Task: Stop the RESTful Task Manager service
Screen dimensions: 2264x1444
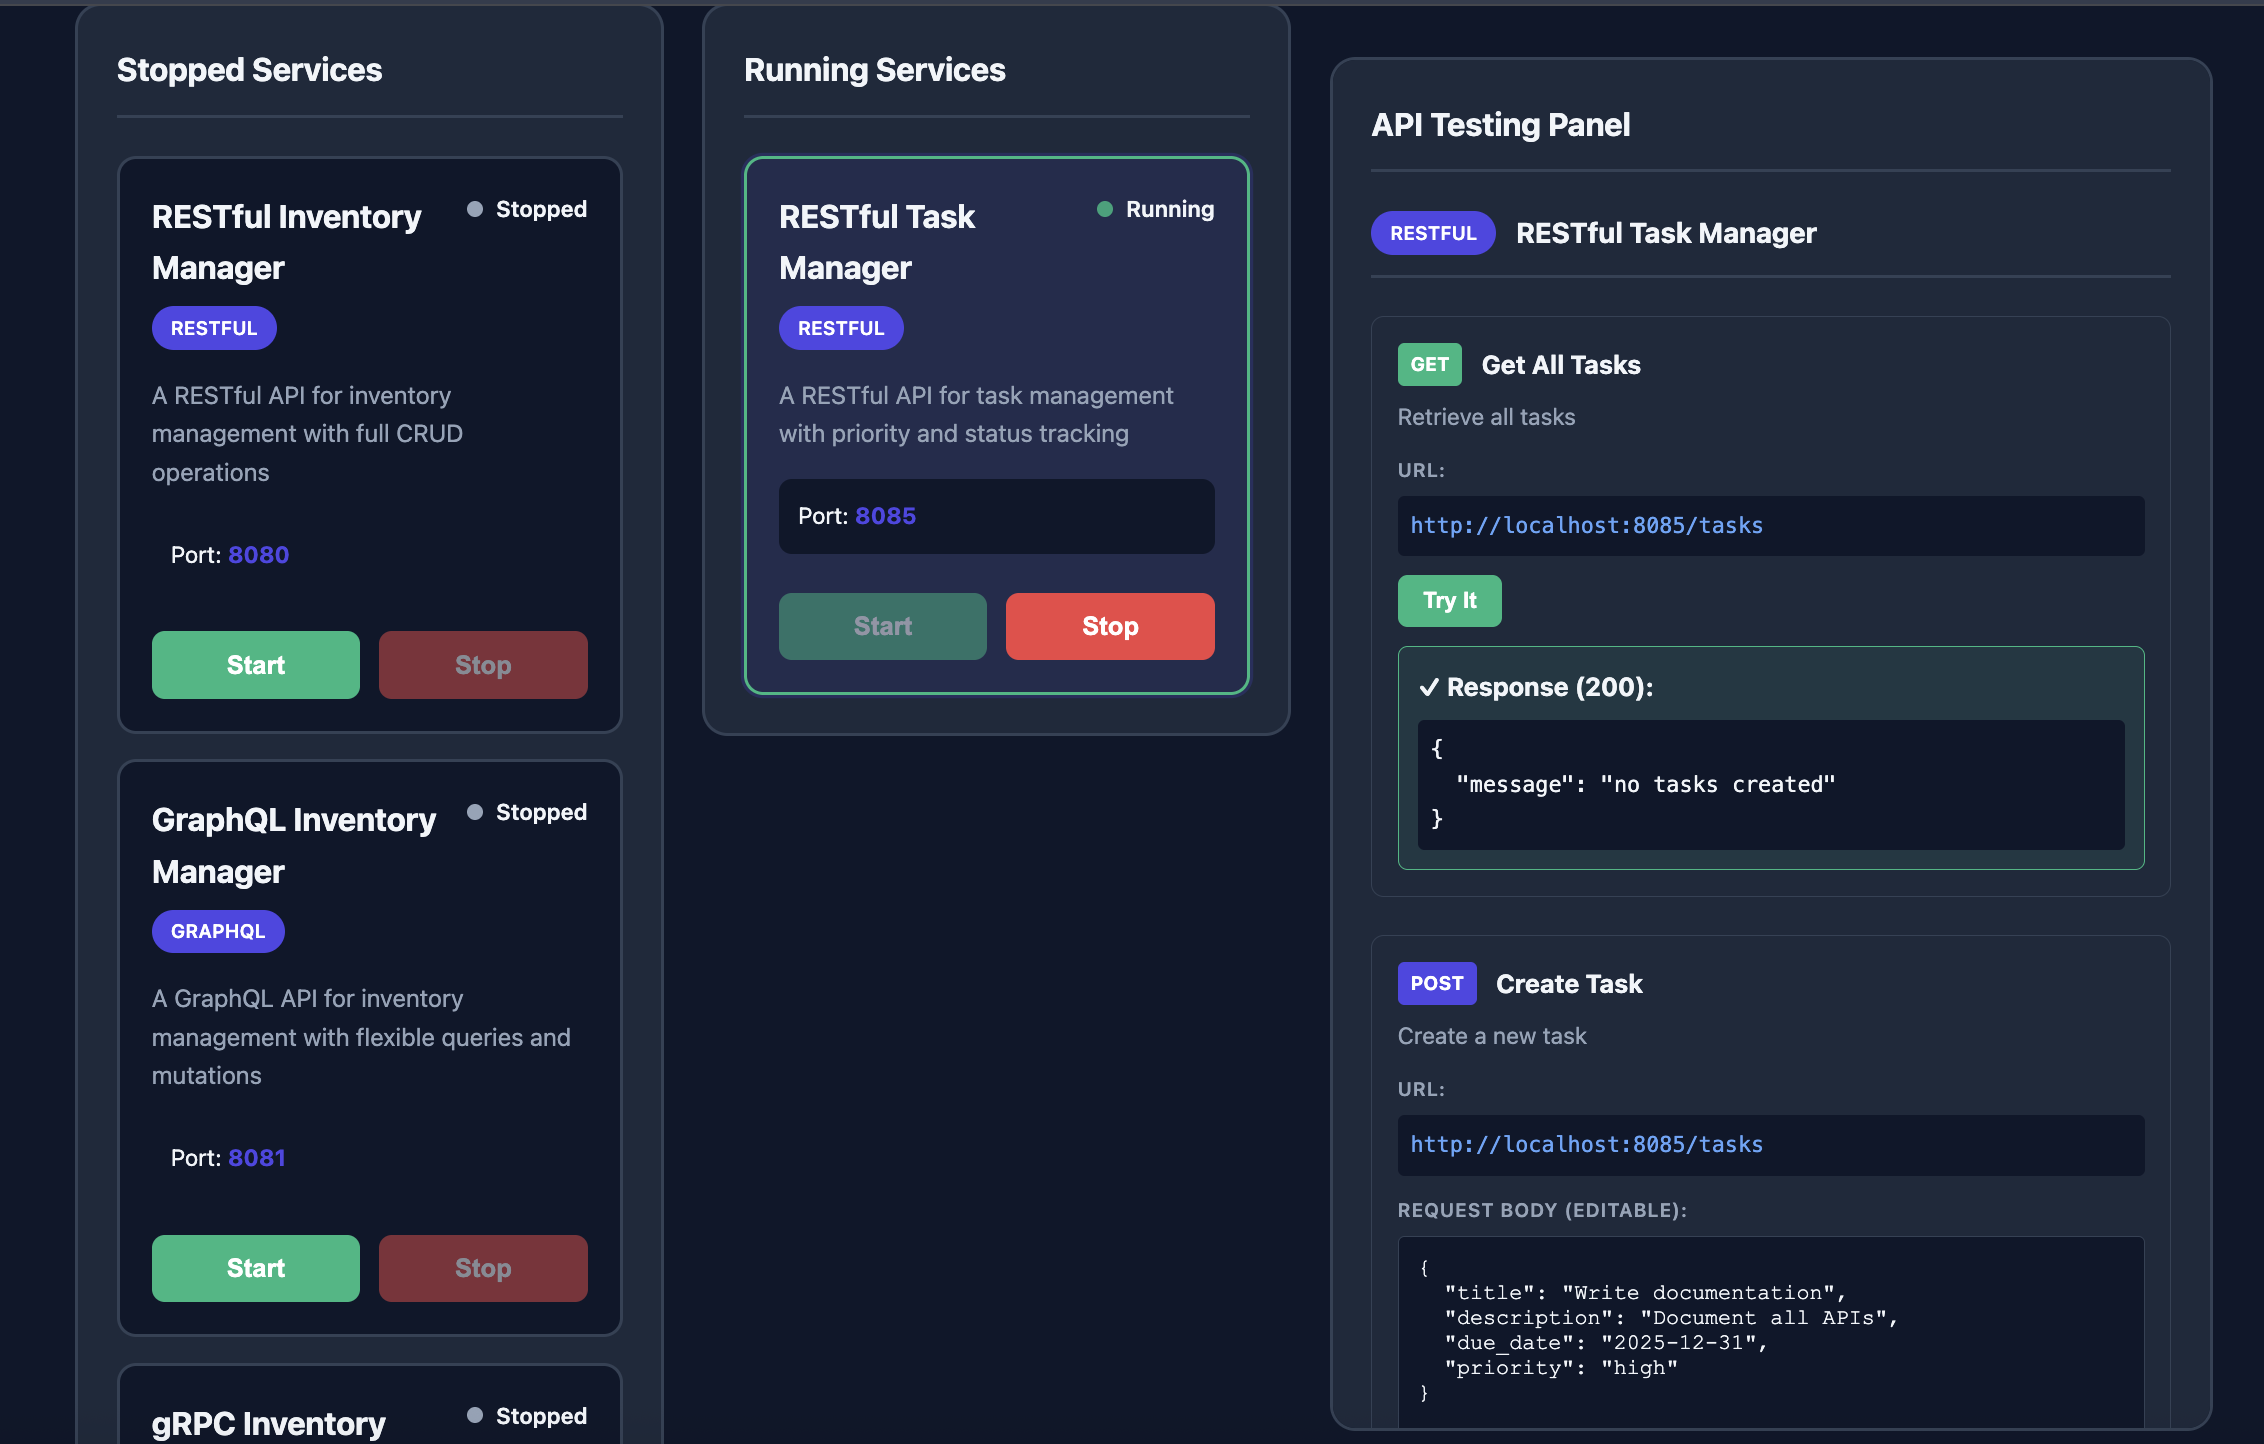Action: click(1109, 626)
